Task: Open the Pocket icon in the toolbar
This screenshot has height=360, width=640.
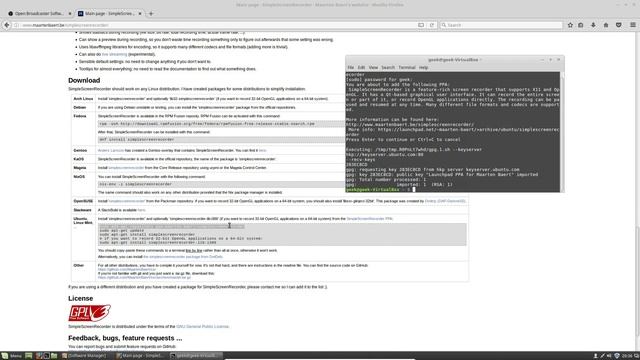Action: coord(619,25)
